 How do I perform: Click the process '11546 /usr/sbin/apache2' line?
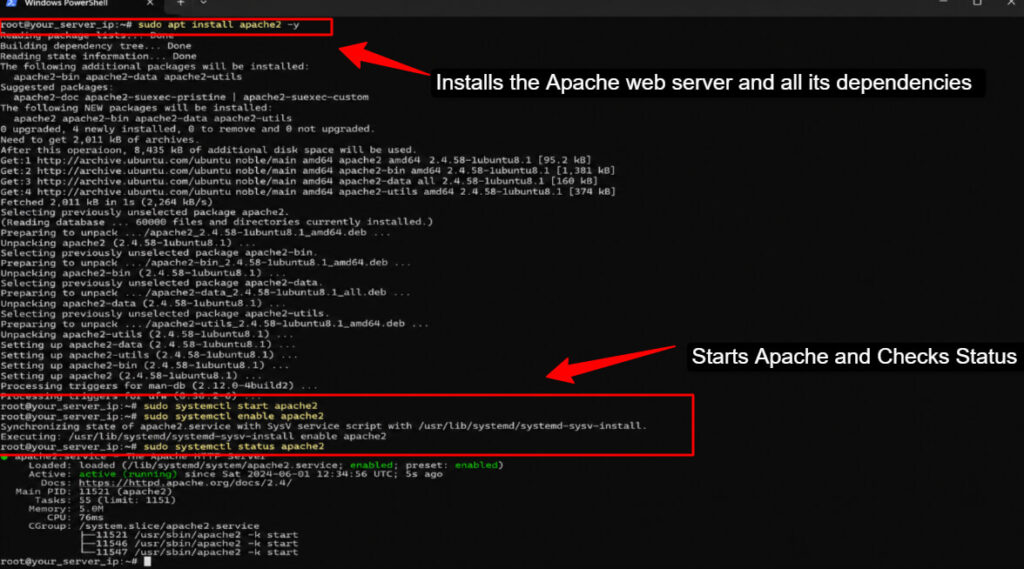pyautogui.click(x=189, y=544)
